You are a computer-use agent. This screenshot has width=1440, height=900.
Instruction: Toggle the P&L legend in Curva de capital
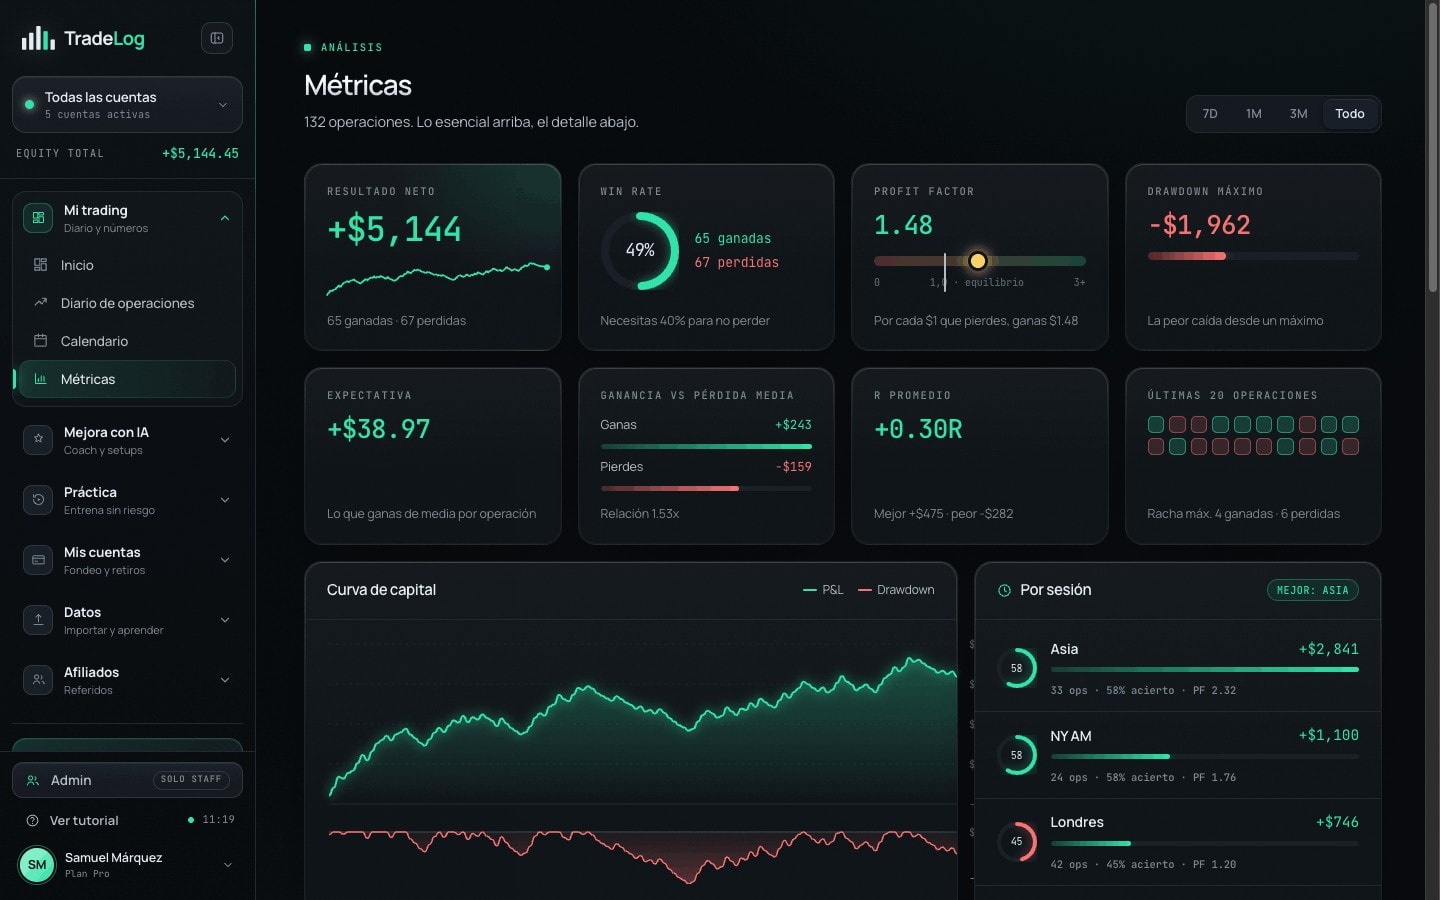tap(823, 590)
